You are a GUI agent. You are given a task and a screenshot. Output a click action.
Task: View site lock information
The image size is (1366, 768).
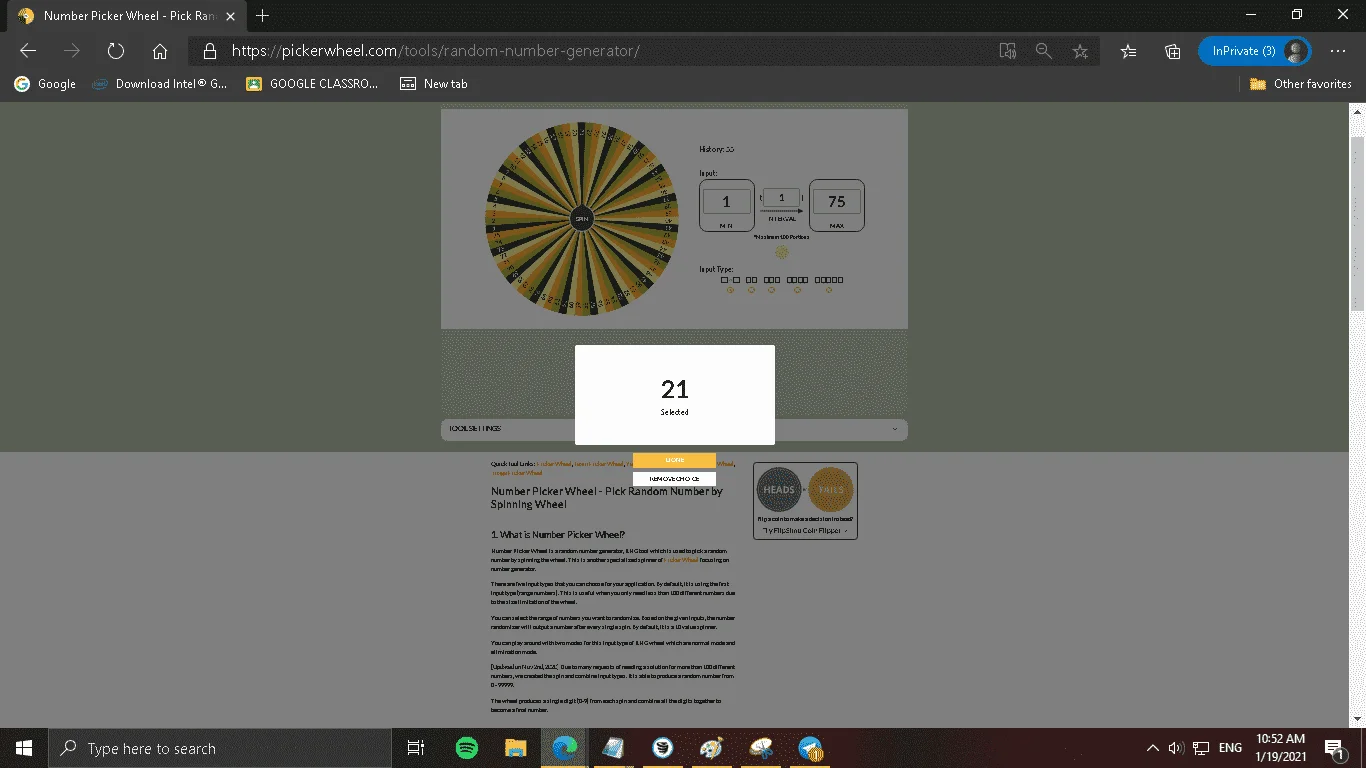click(209, 51)
